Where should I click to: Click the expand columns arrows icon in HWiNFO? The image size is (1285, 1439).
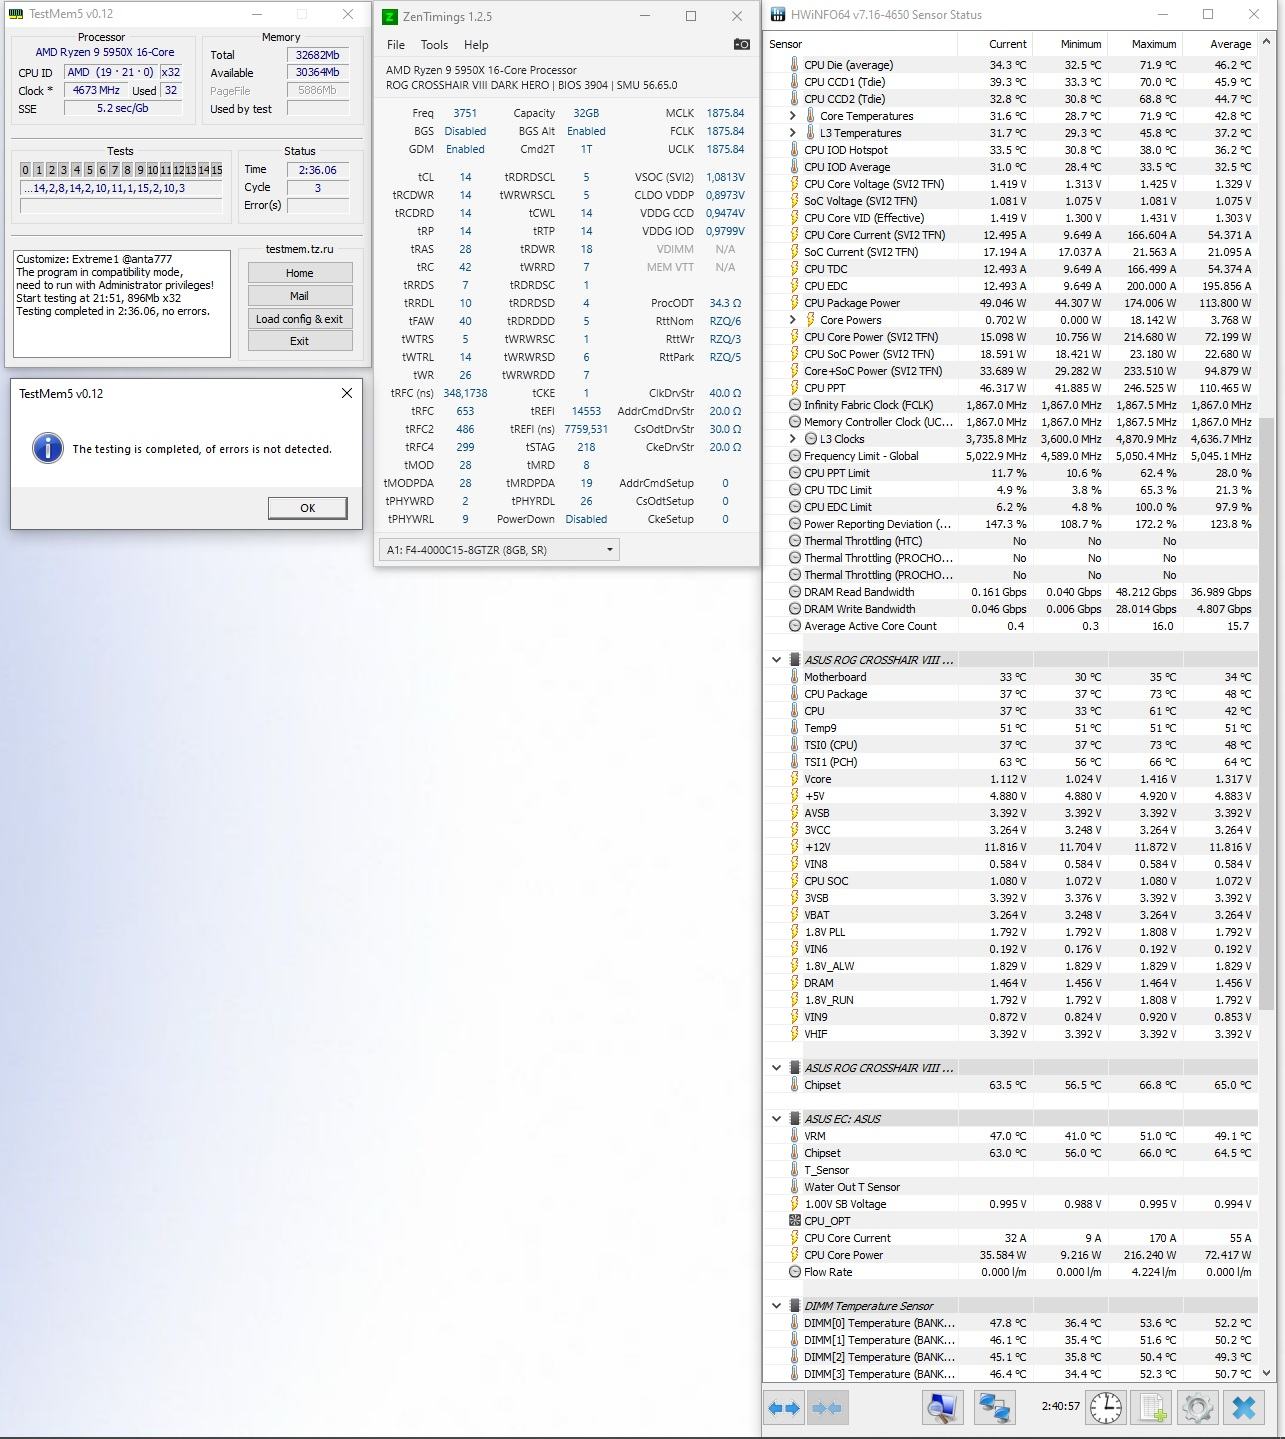tap(784, 1408)
